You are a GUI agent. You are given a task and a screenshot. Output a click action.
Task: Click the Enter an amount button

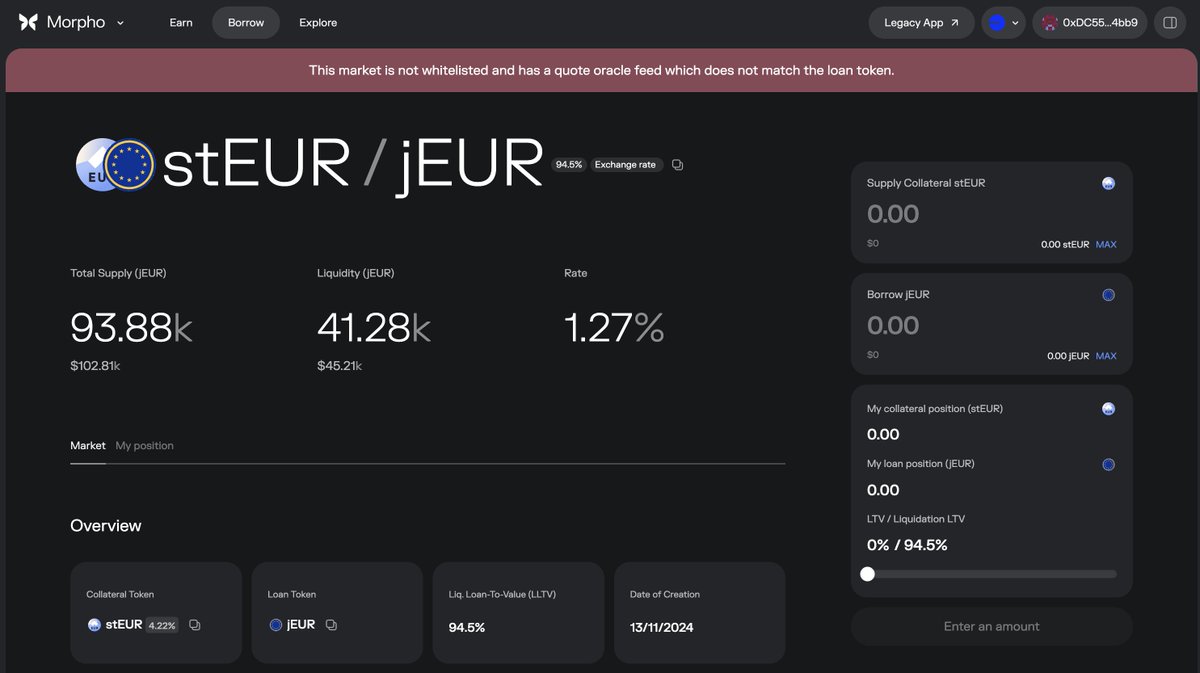pyautogui.click(x=992, y=626)
